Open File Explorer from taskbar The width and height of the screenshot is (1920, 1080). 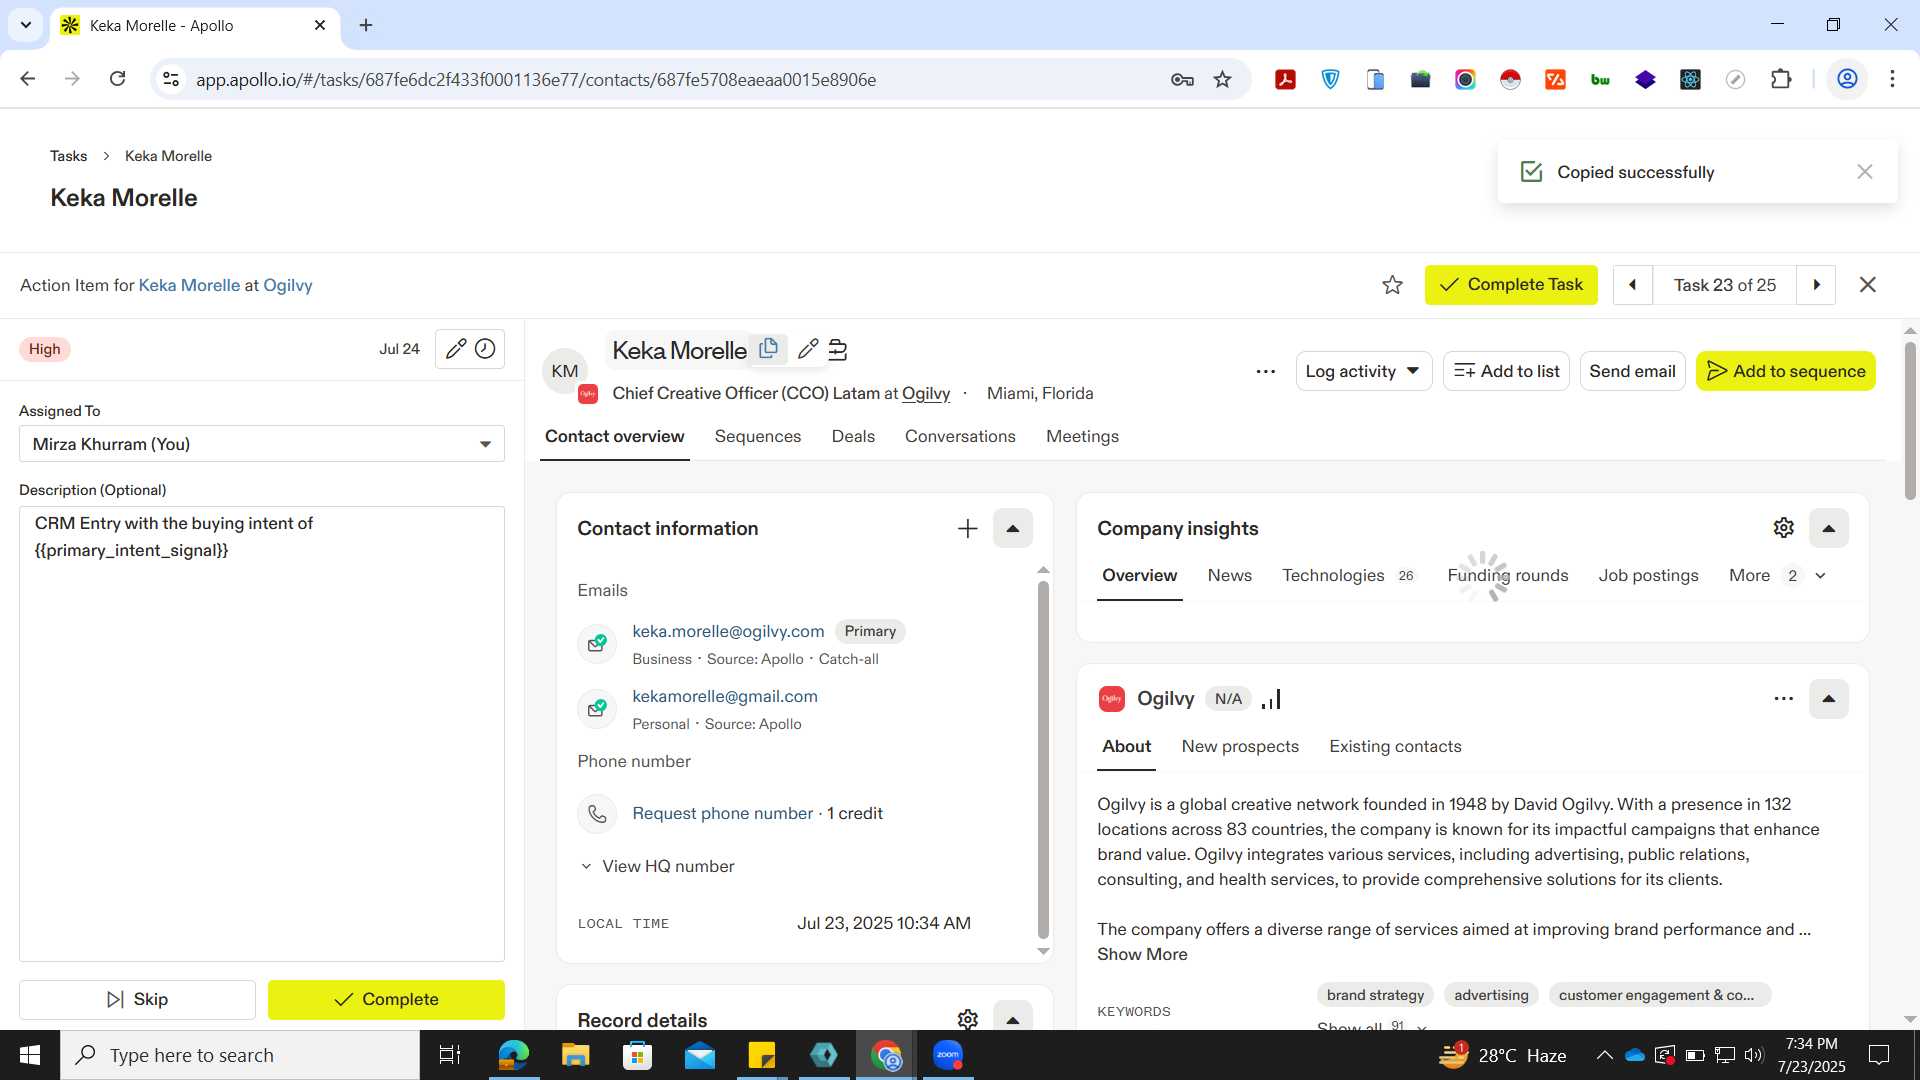pos(575,1055)
